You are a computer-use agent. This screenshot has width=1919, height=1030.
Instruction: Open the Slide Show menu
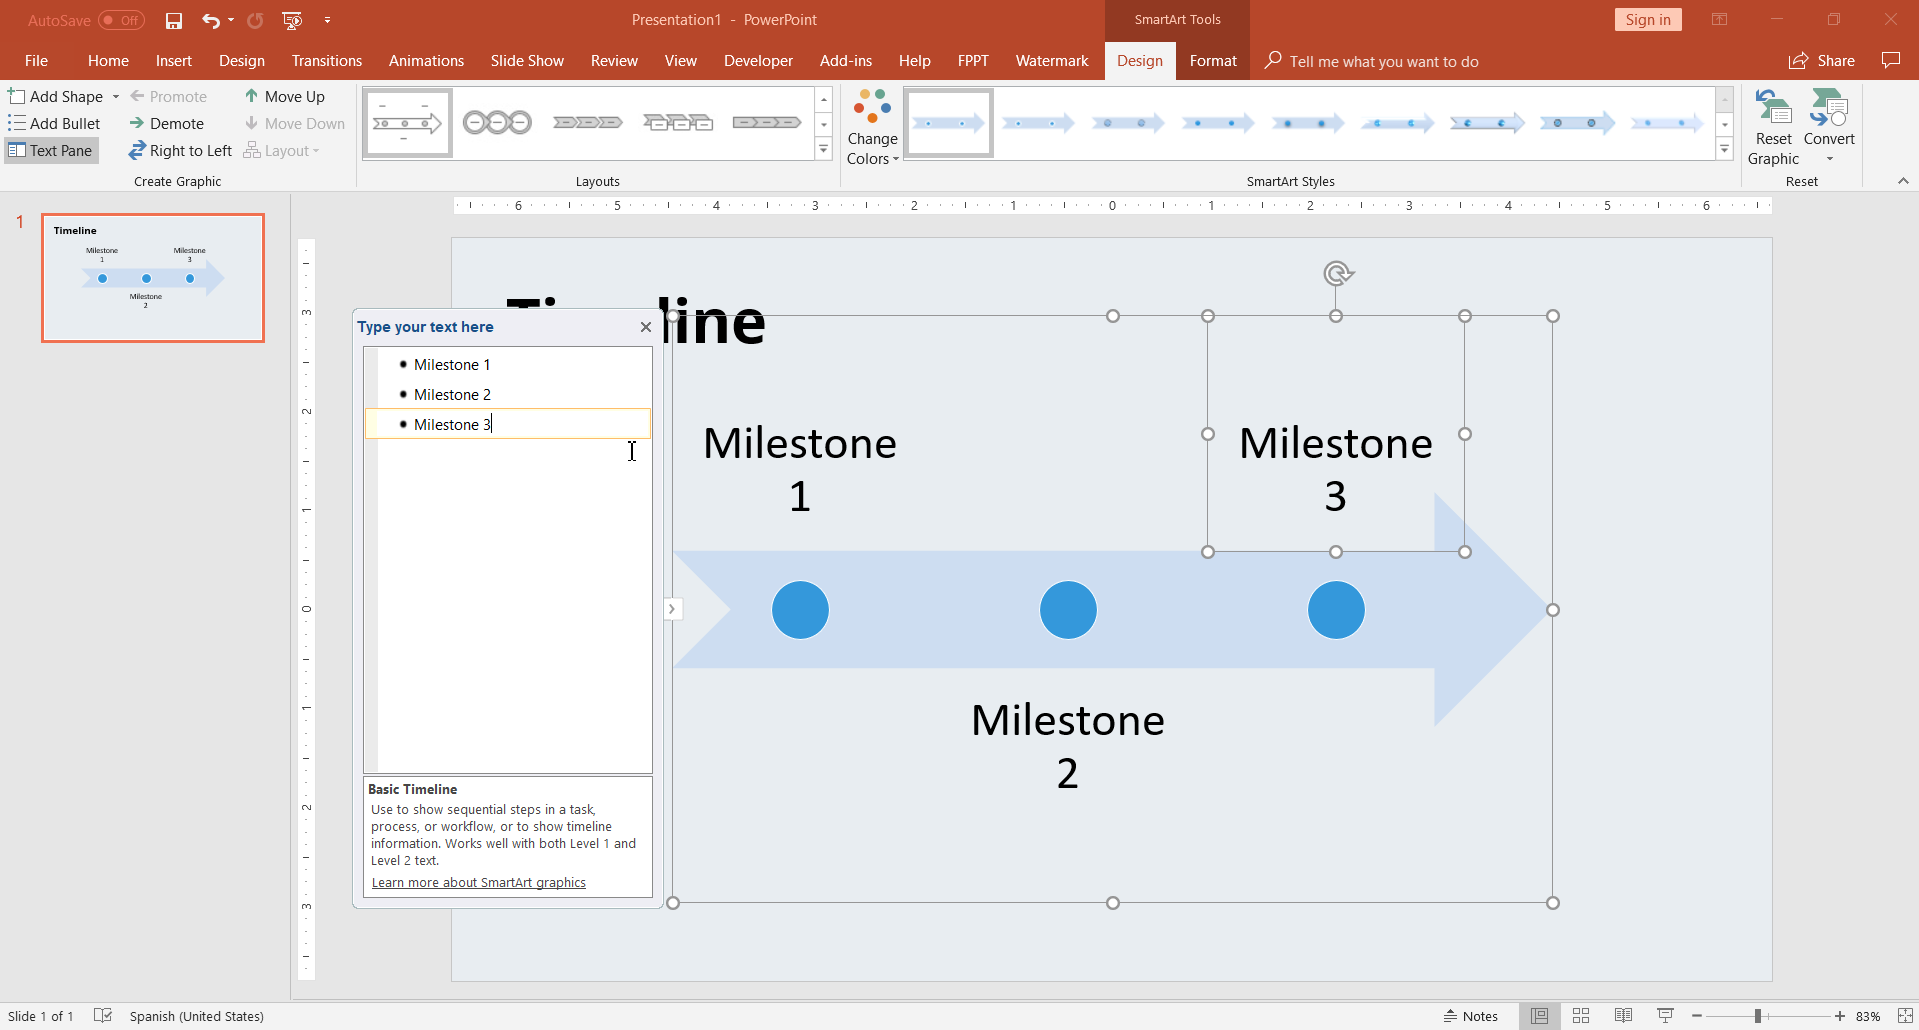click(x=526, y=60)
